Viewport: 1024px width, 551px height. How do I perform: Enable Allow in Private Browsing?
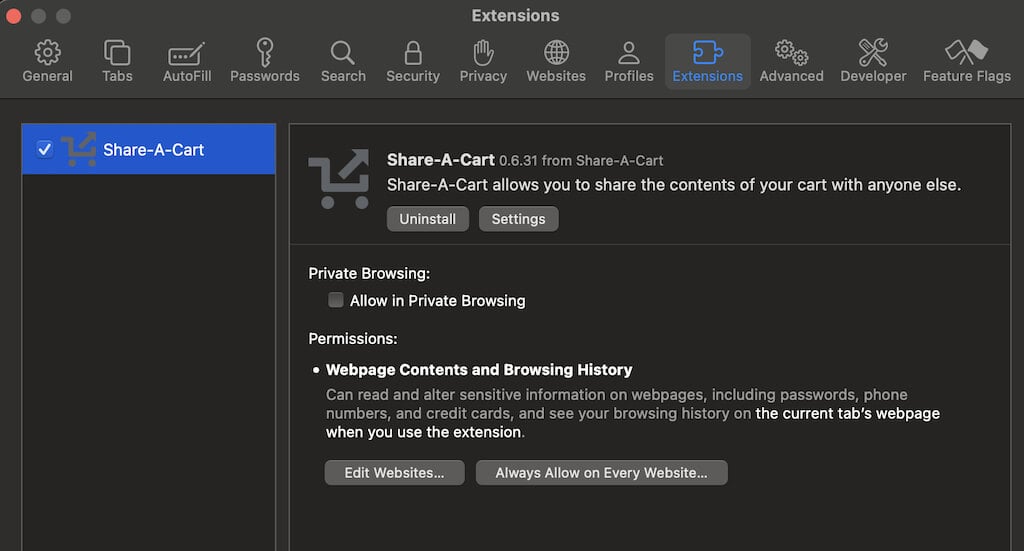pos(336,300)
